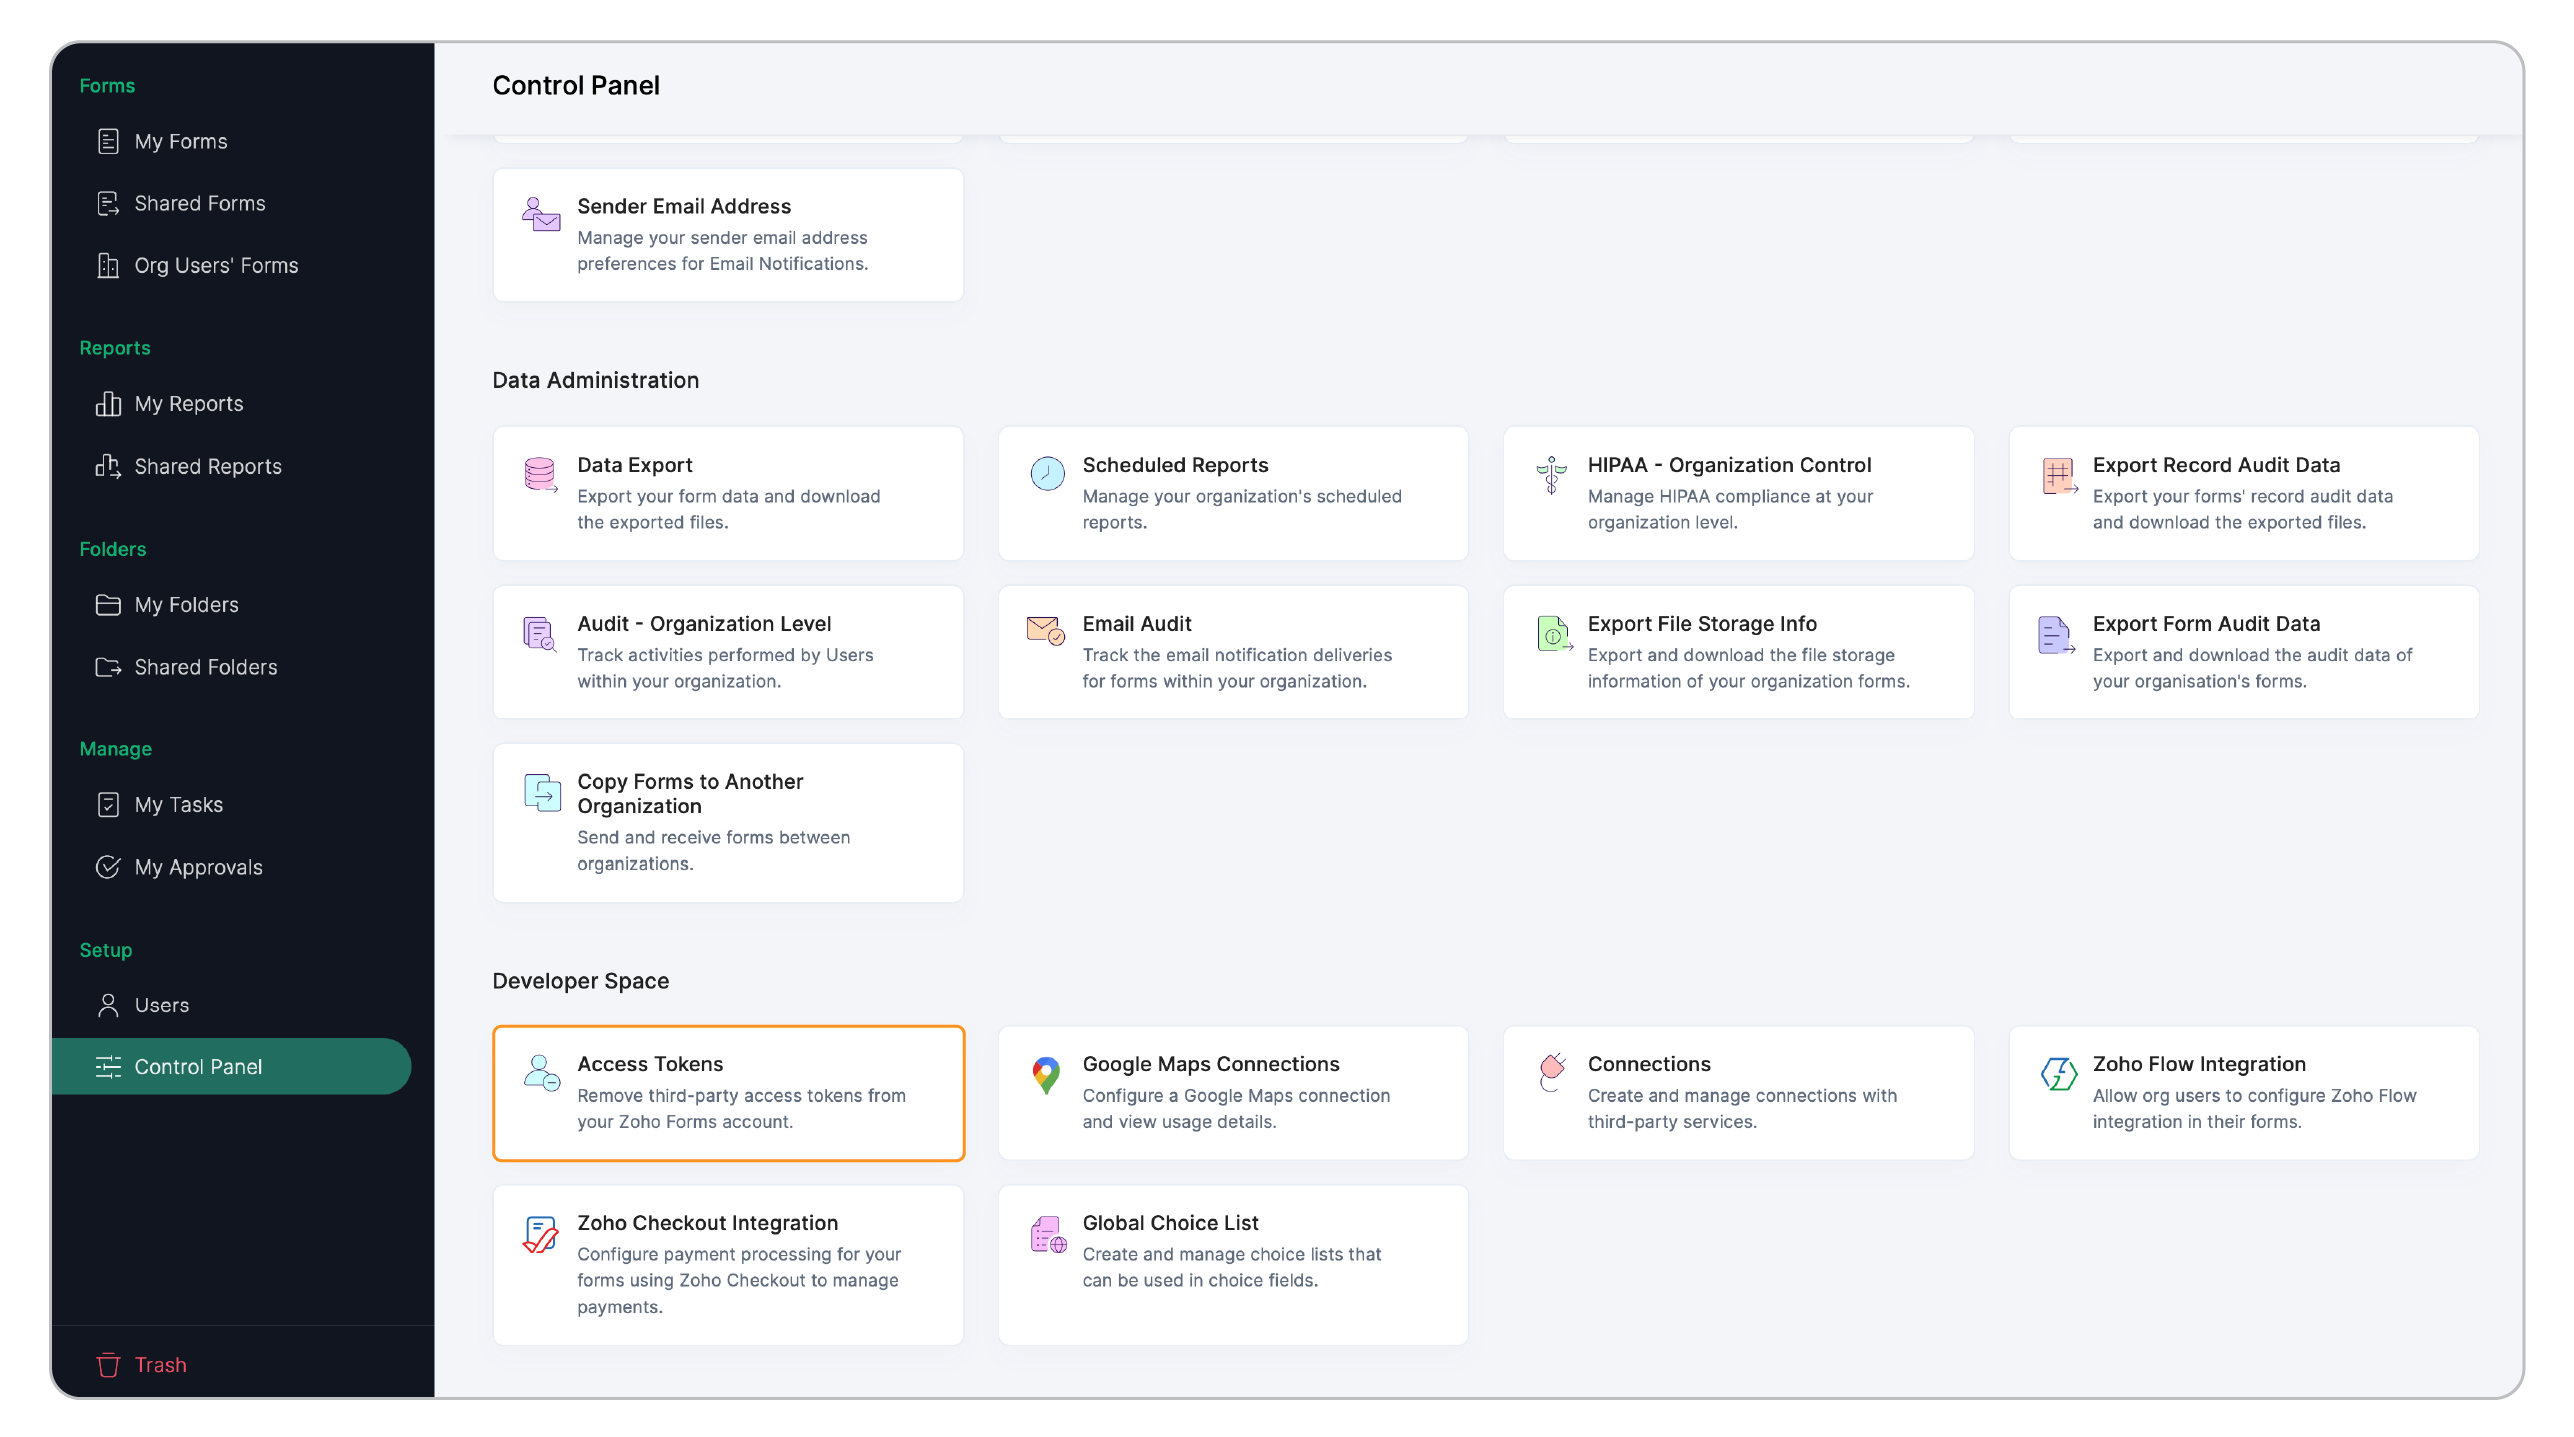The height and width of the screenshot is (1437, 2574).
Task: Go to Shared Reports in sidebar
Action: click(207, 466)
